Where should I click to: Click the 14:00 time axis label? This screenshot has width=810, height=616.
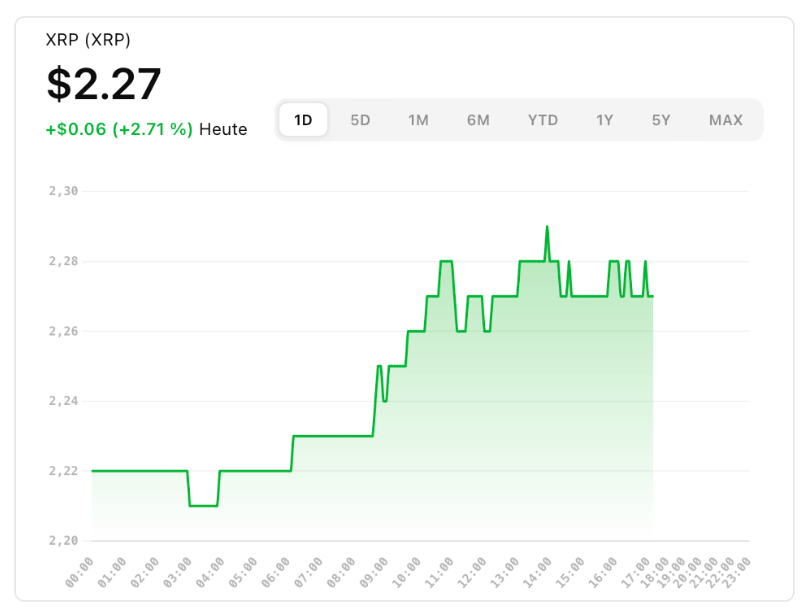pos(537,573)
